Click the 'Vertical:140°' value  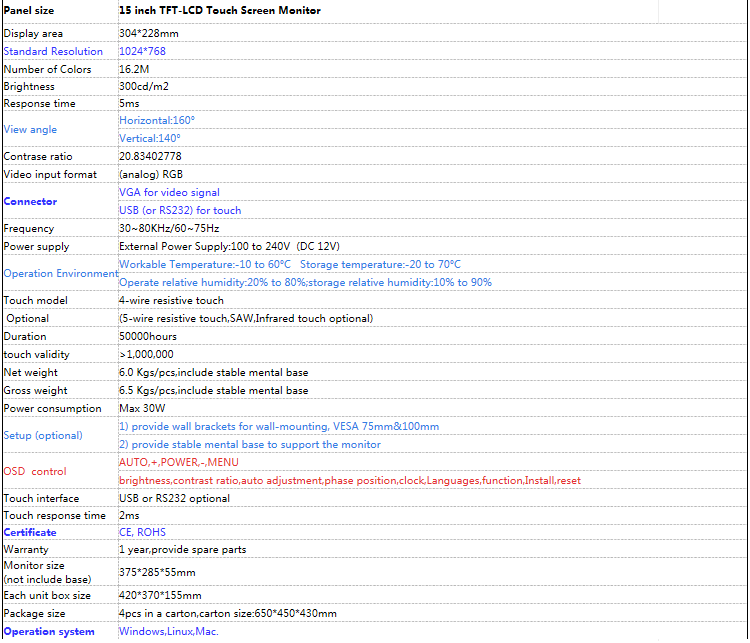[150, 139]
